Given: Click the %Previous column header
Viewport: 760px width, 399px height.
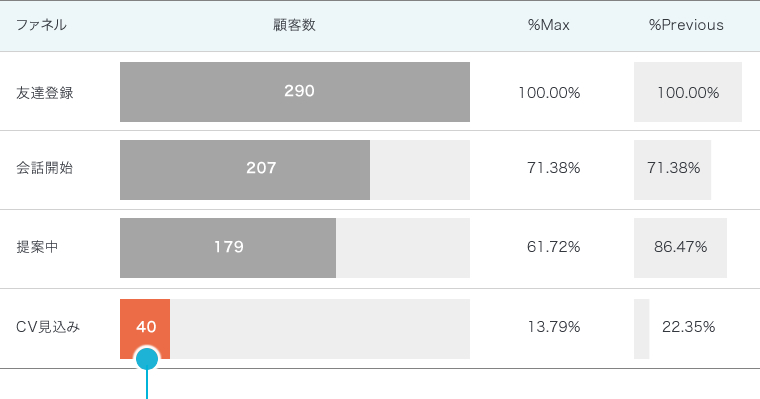Looking at the screenshot, I should tap(686, 25).
